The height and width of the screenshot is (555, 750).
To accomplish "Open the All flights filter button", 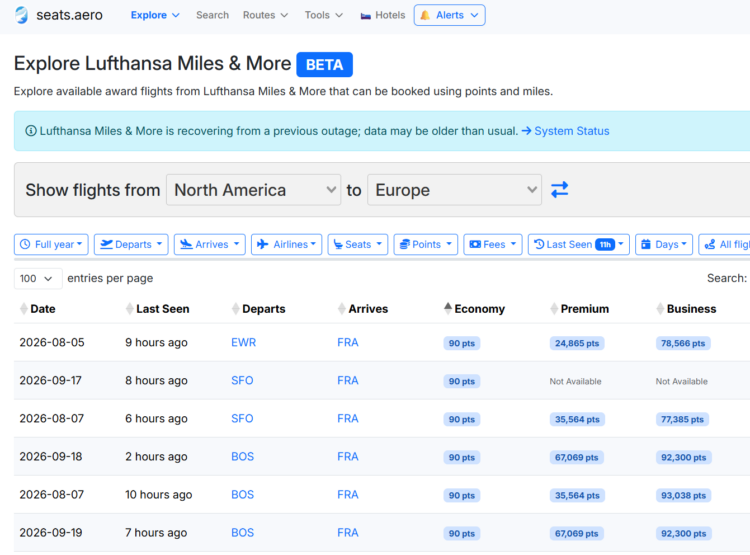I will pos(724,244).
